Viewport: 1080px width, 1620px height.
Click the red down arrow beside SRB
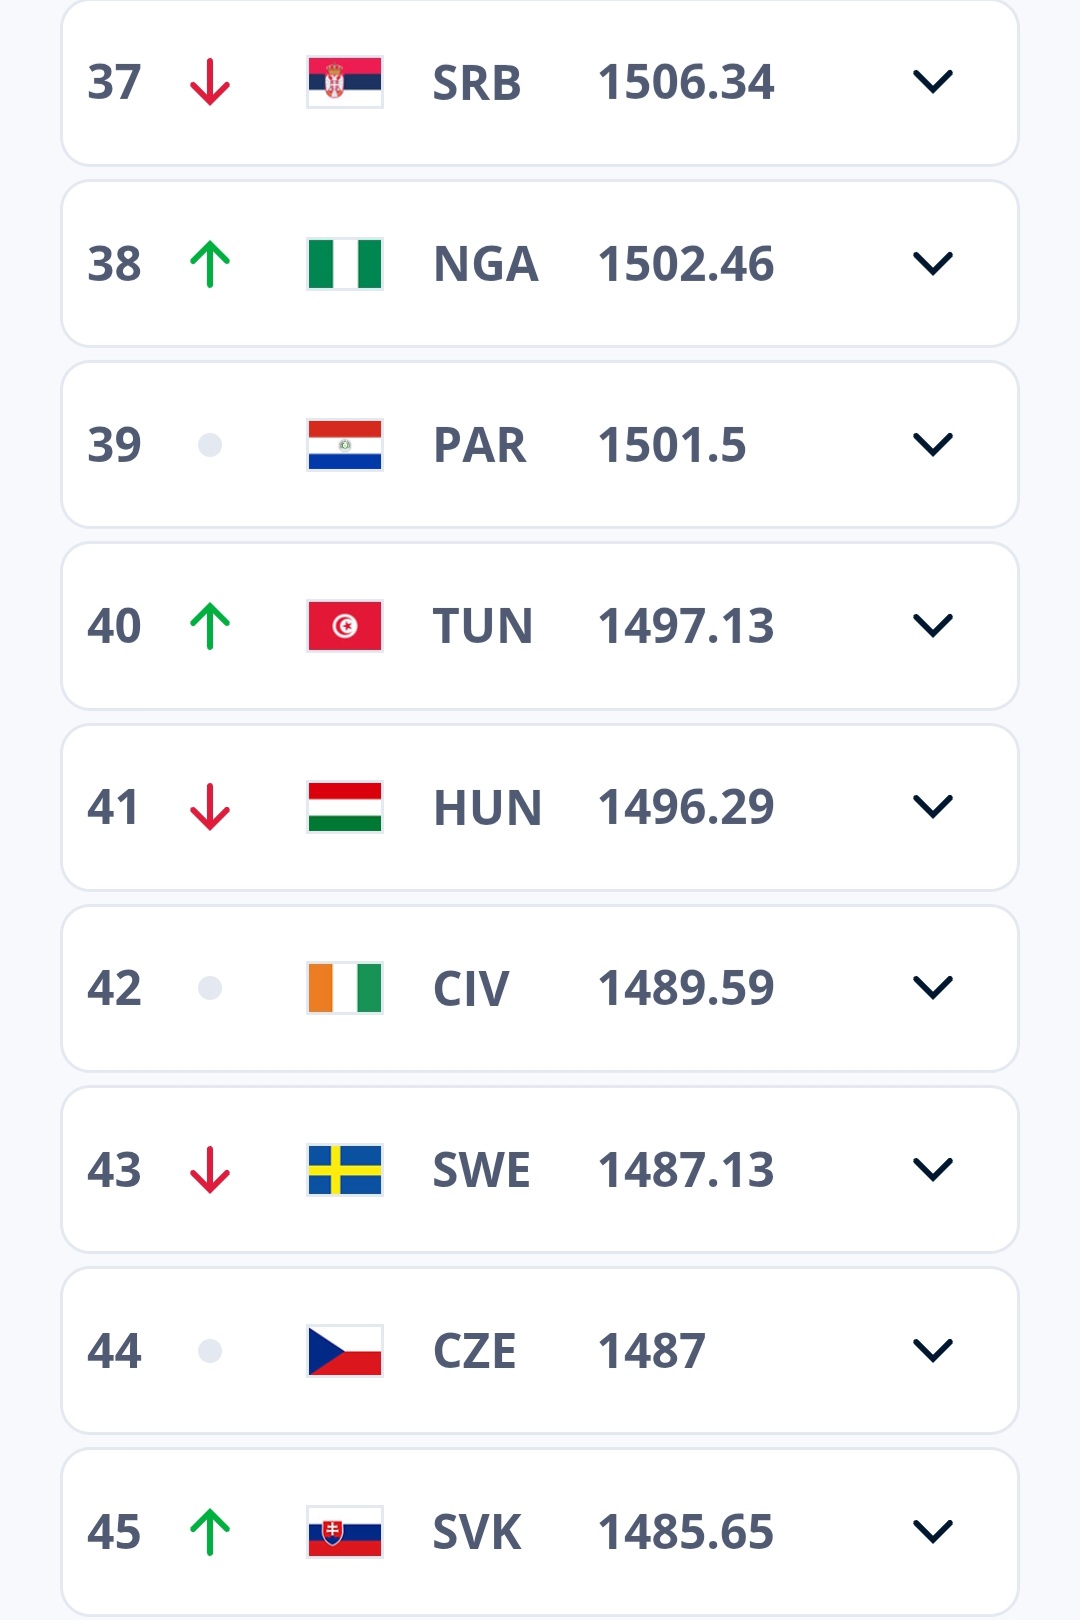tap(210, 82)
